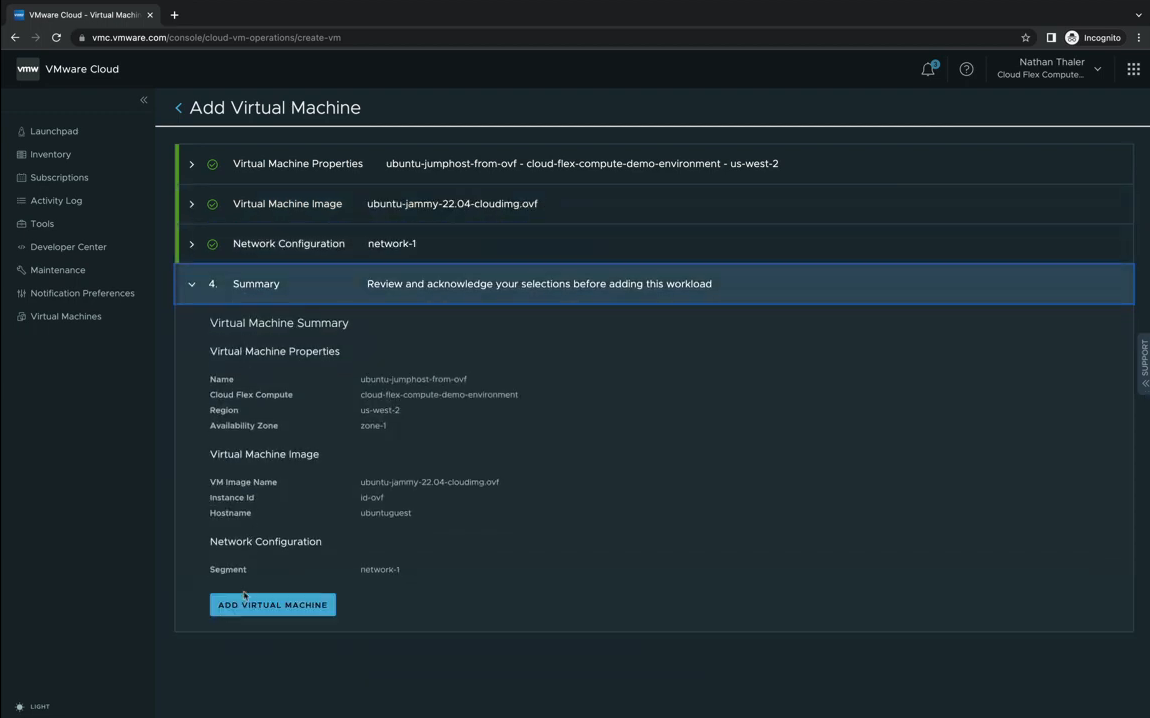The width and height of the screenshot is (1150, 718).
Task: Click the us-west-2 region value
Action: (x=380, y=411)
